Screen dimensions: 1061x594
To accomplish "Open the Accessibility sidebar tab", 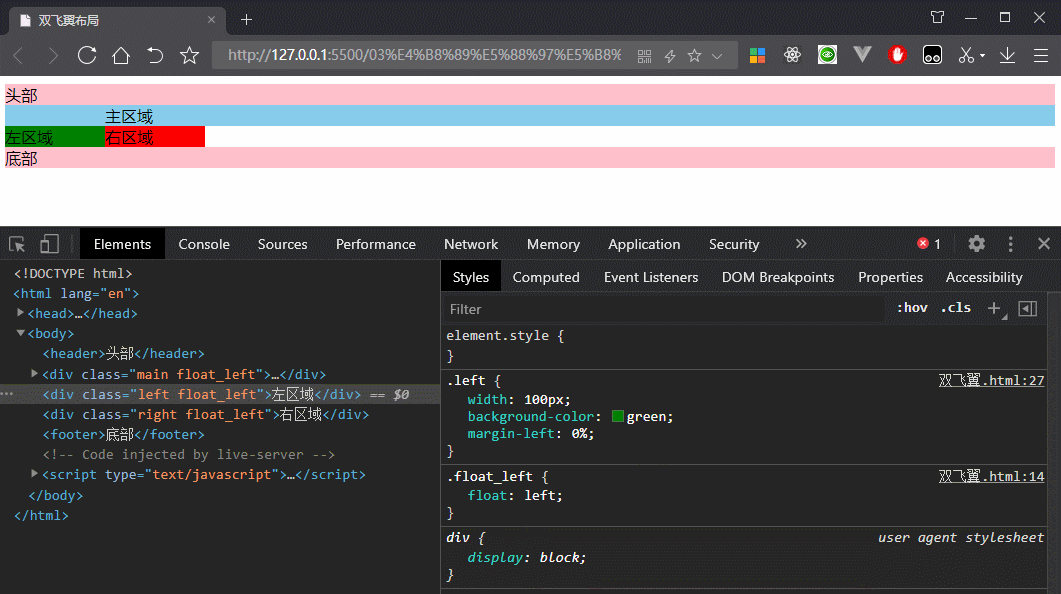I will (x=984, y=277).
